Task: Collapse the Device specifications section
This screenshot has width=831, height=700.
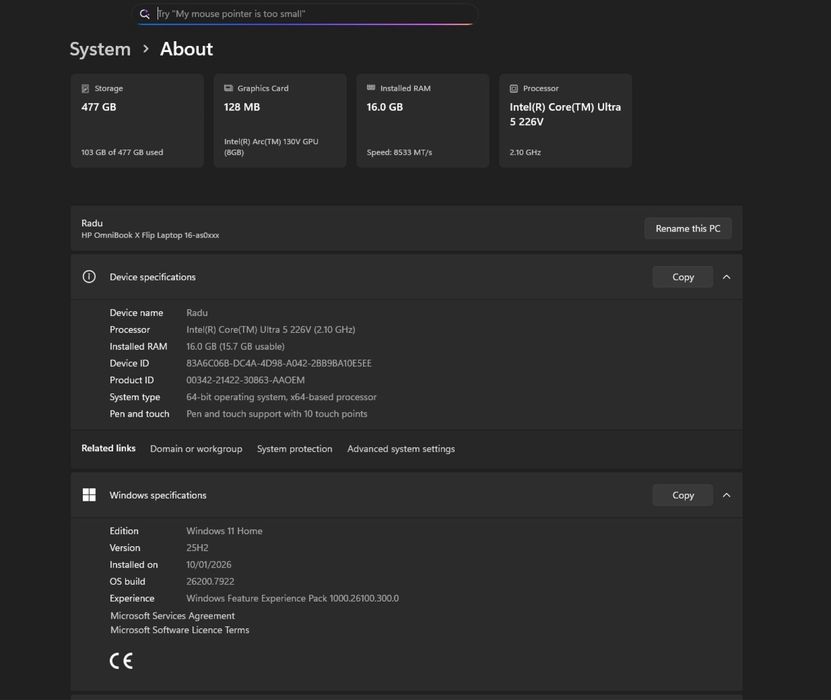Action: pos(727,277)
